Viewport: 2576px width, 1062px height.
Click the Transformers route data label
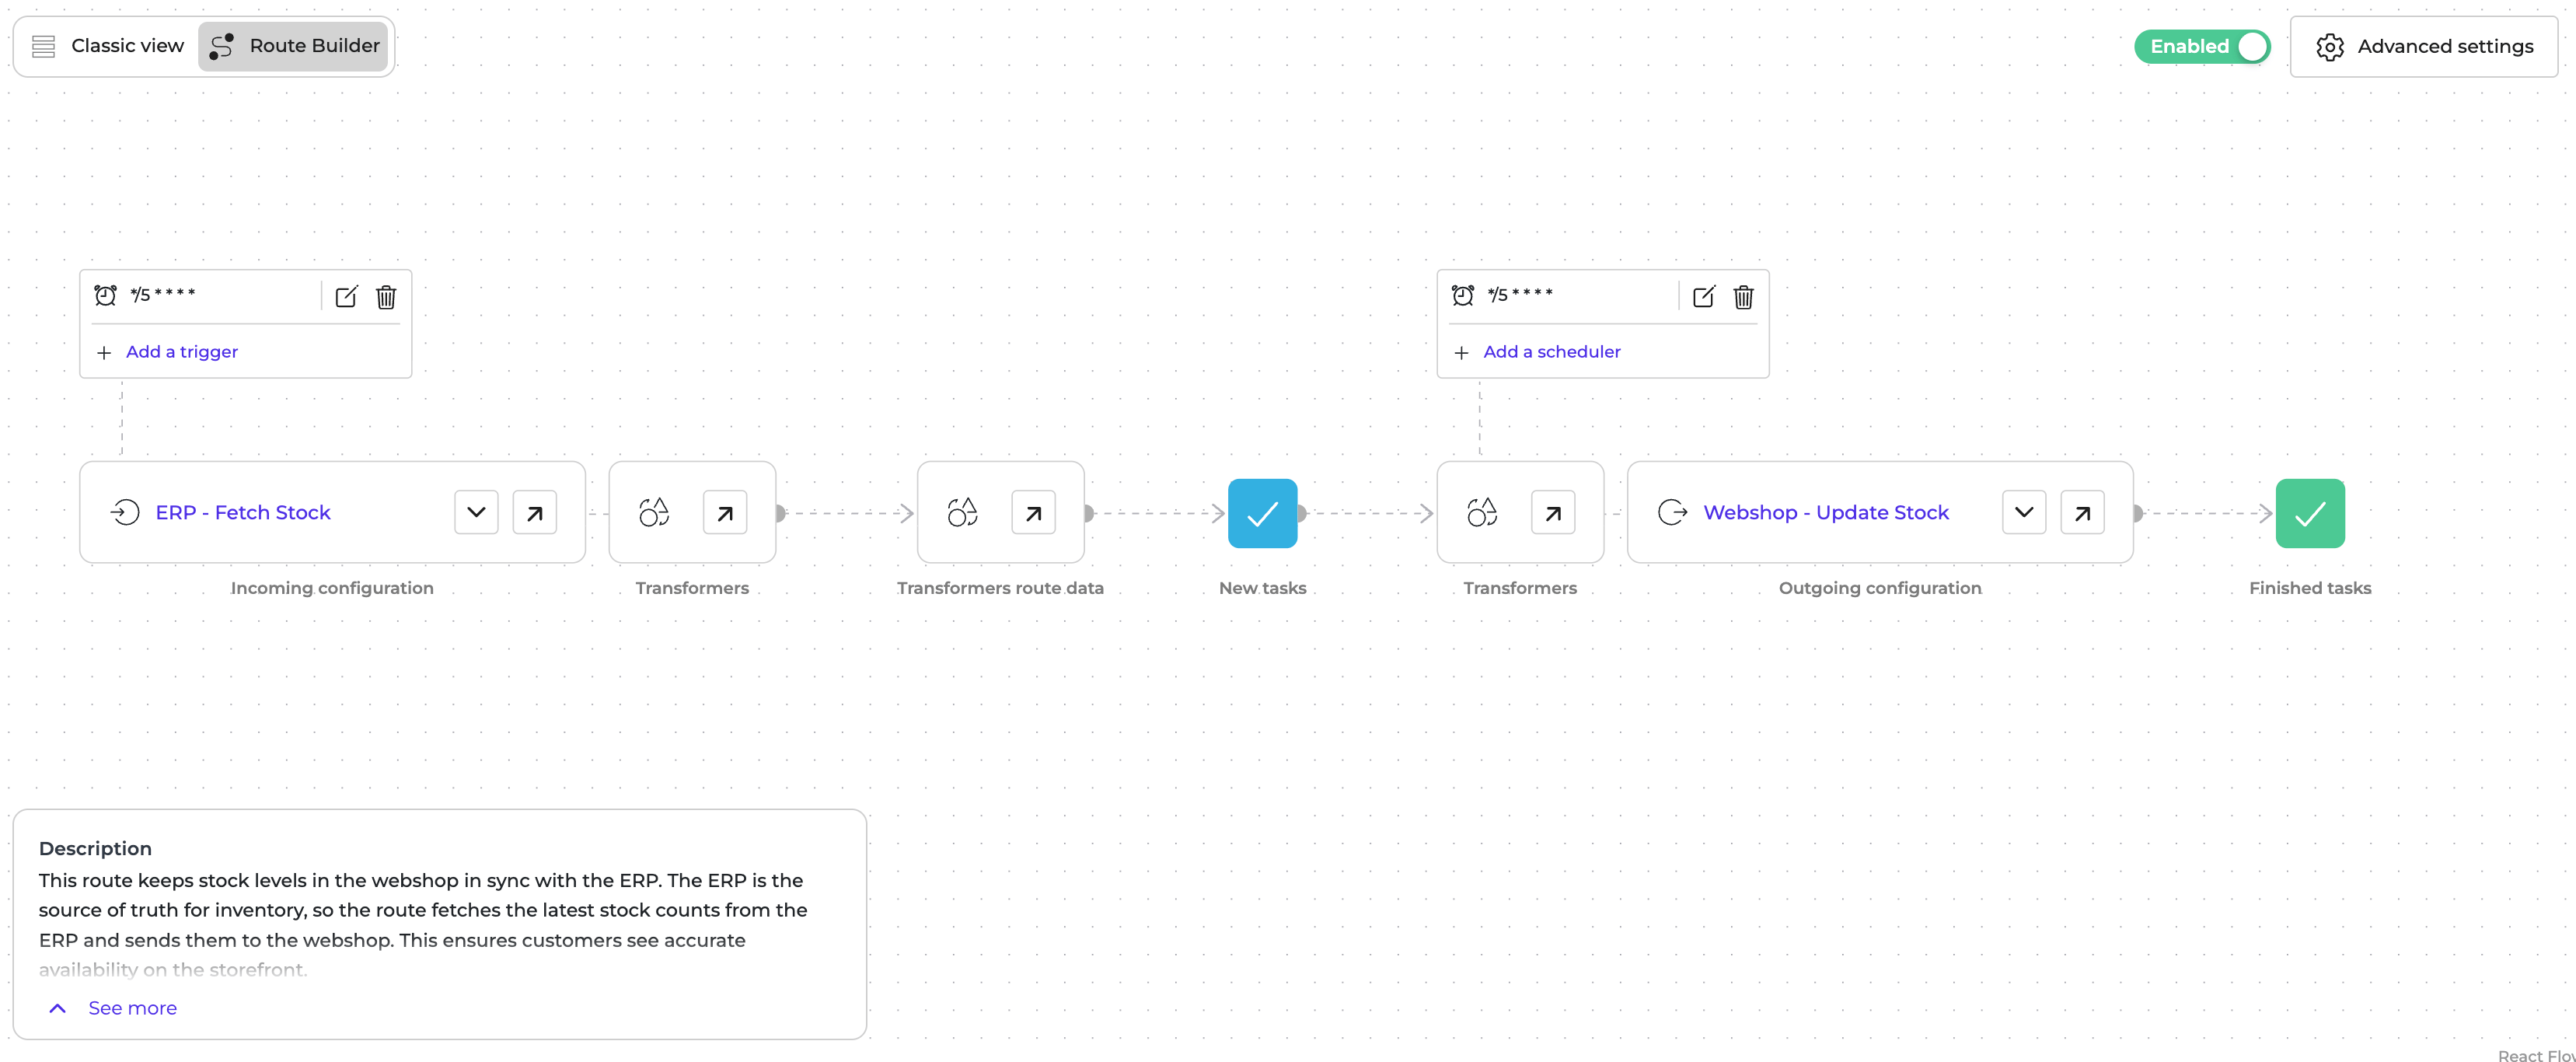[1000, 588]
